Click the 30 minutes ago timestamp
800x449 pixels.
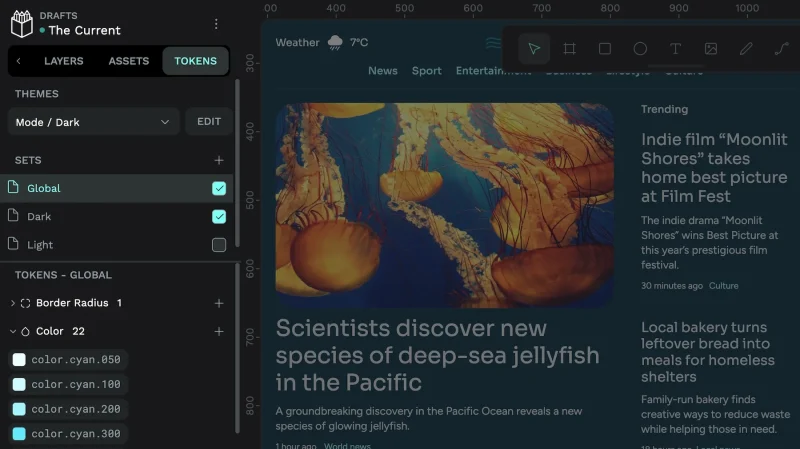671,286
